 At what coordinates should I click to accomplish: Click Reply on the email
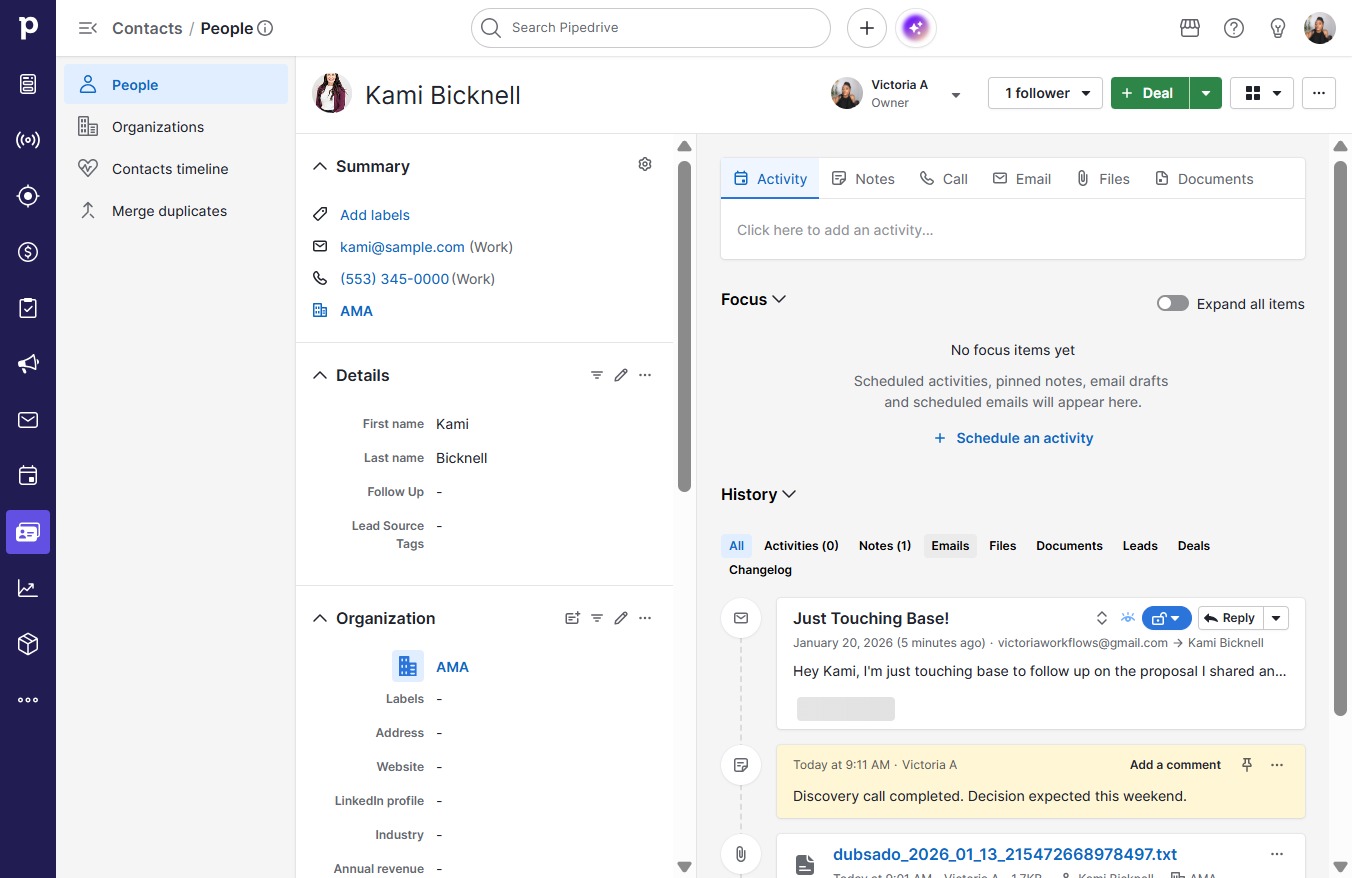[x=1231, y=618]
